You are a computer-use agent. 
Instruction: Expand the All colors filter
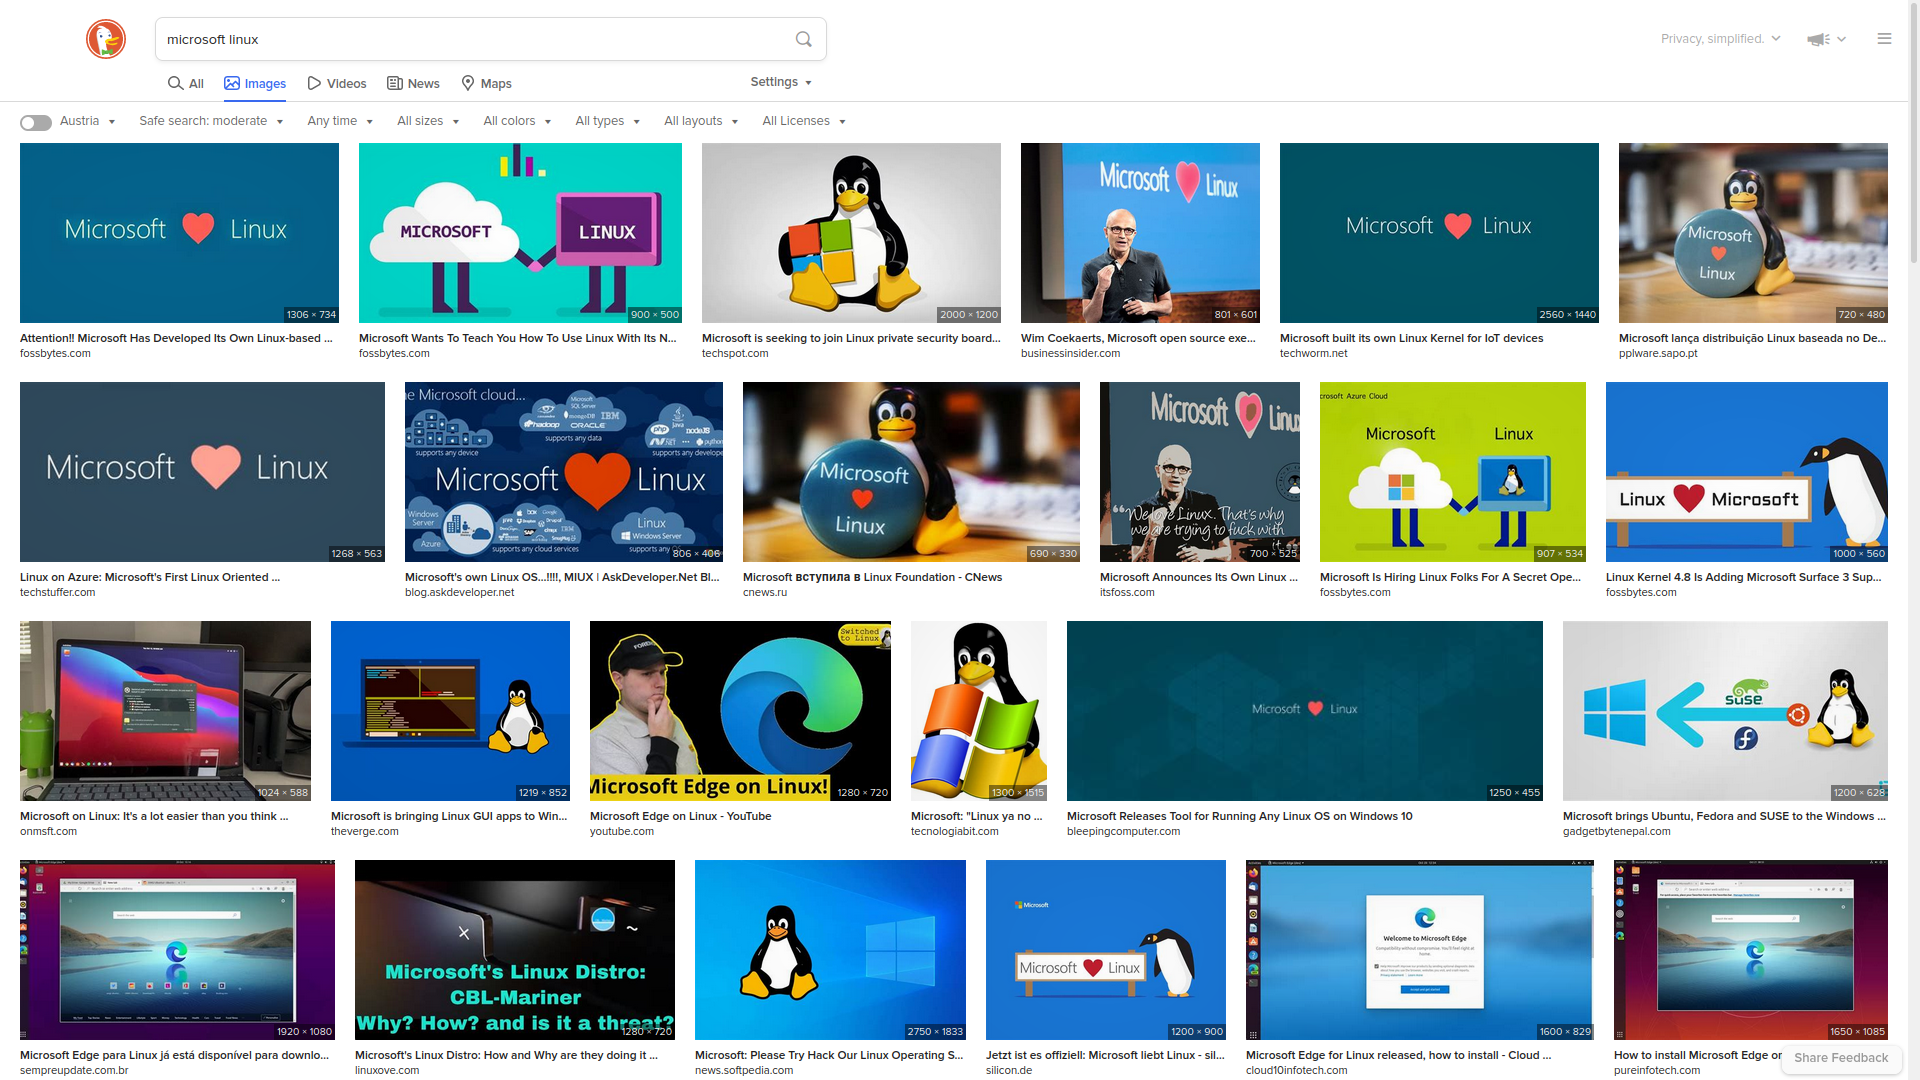click(x=517, y=121)
